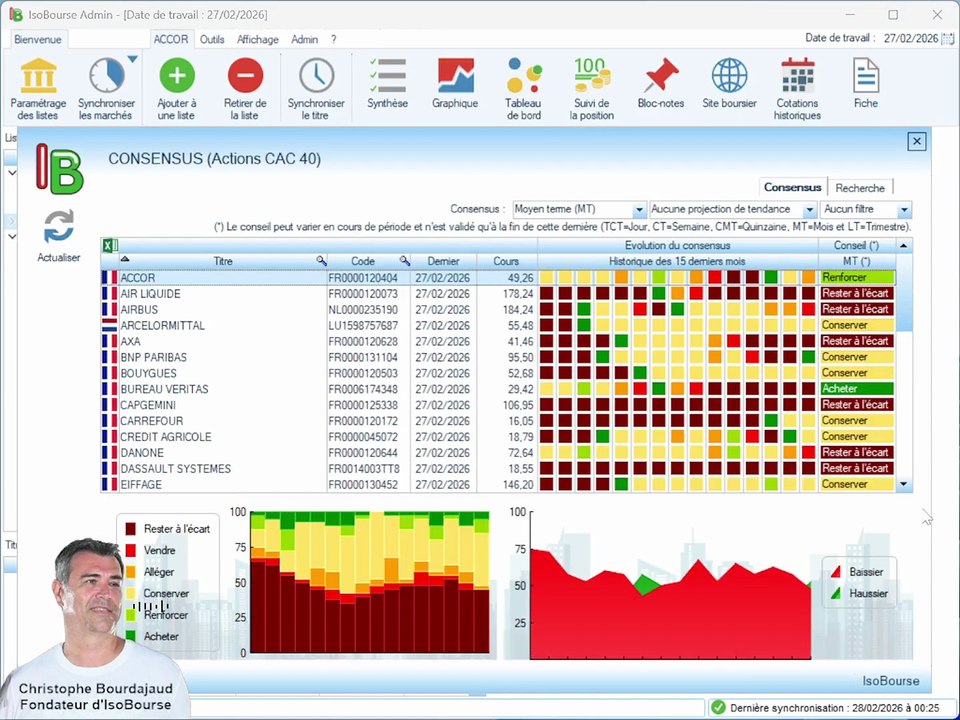Sort by the Titre column header
Image resolution: width=960 pixels, height=720 pixels.
pos(223,261)
